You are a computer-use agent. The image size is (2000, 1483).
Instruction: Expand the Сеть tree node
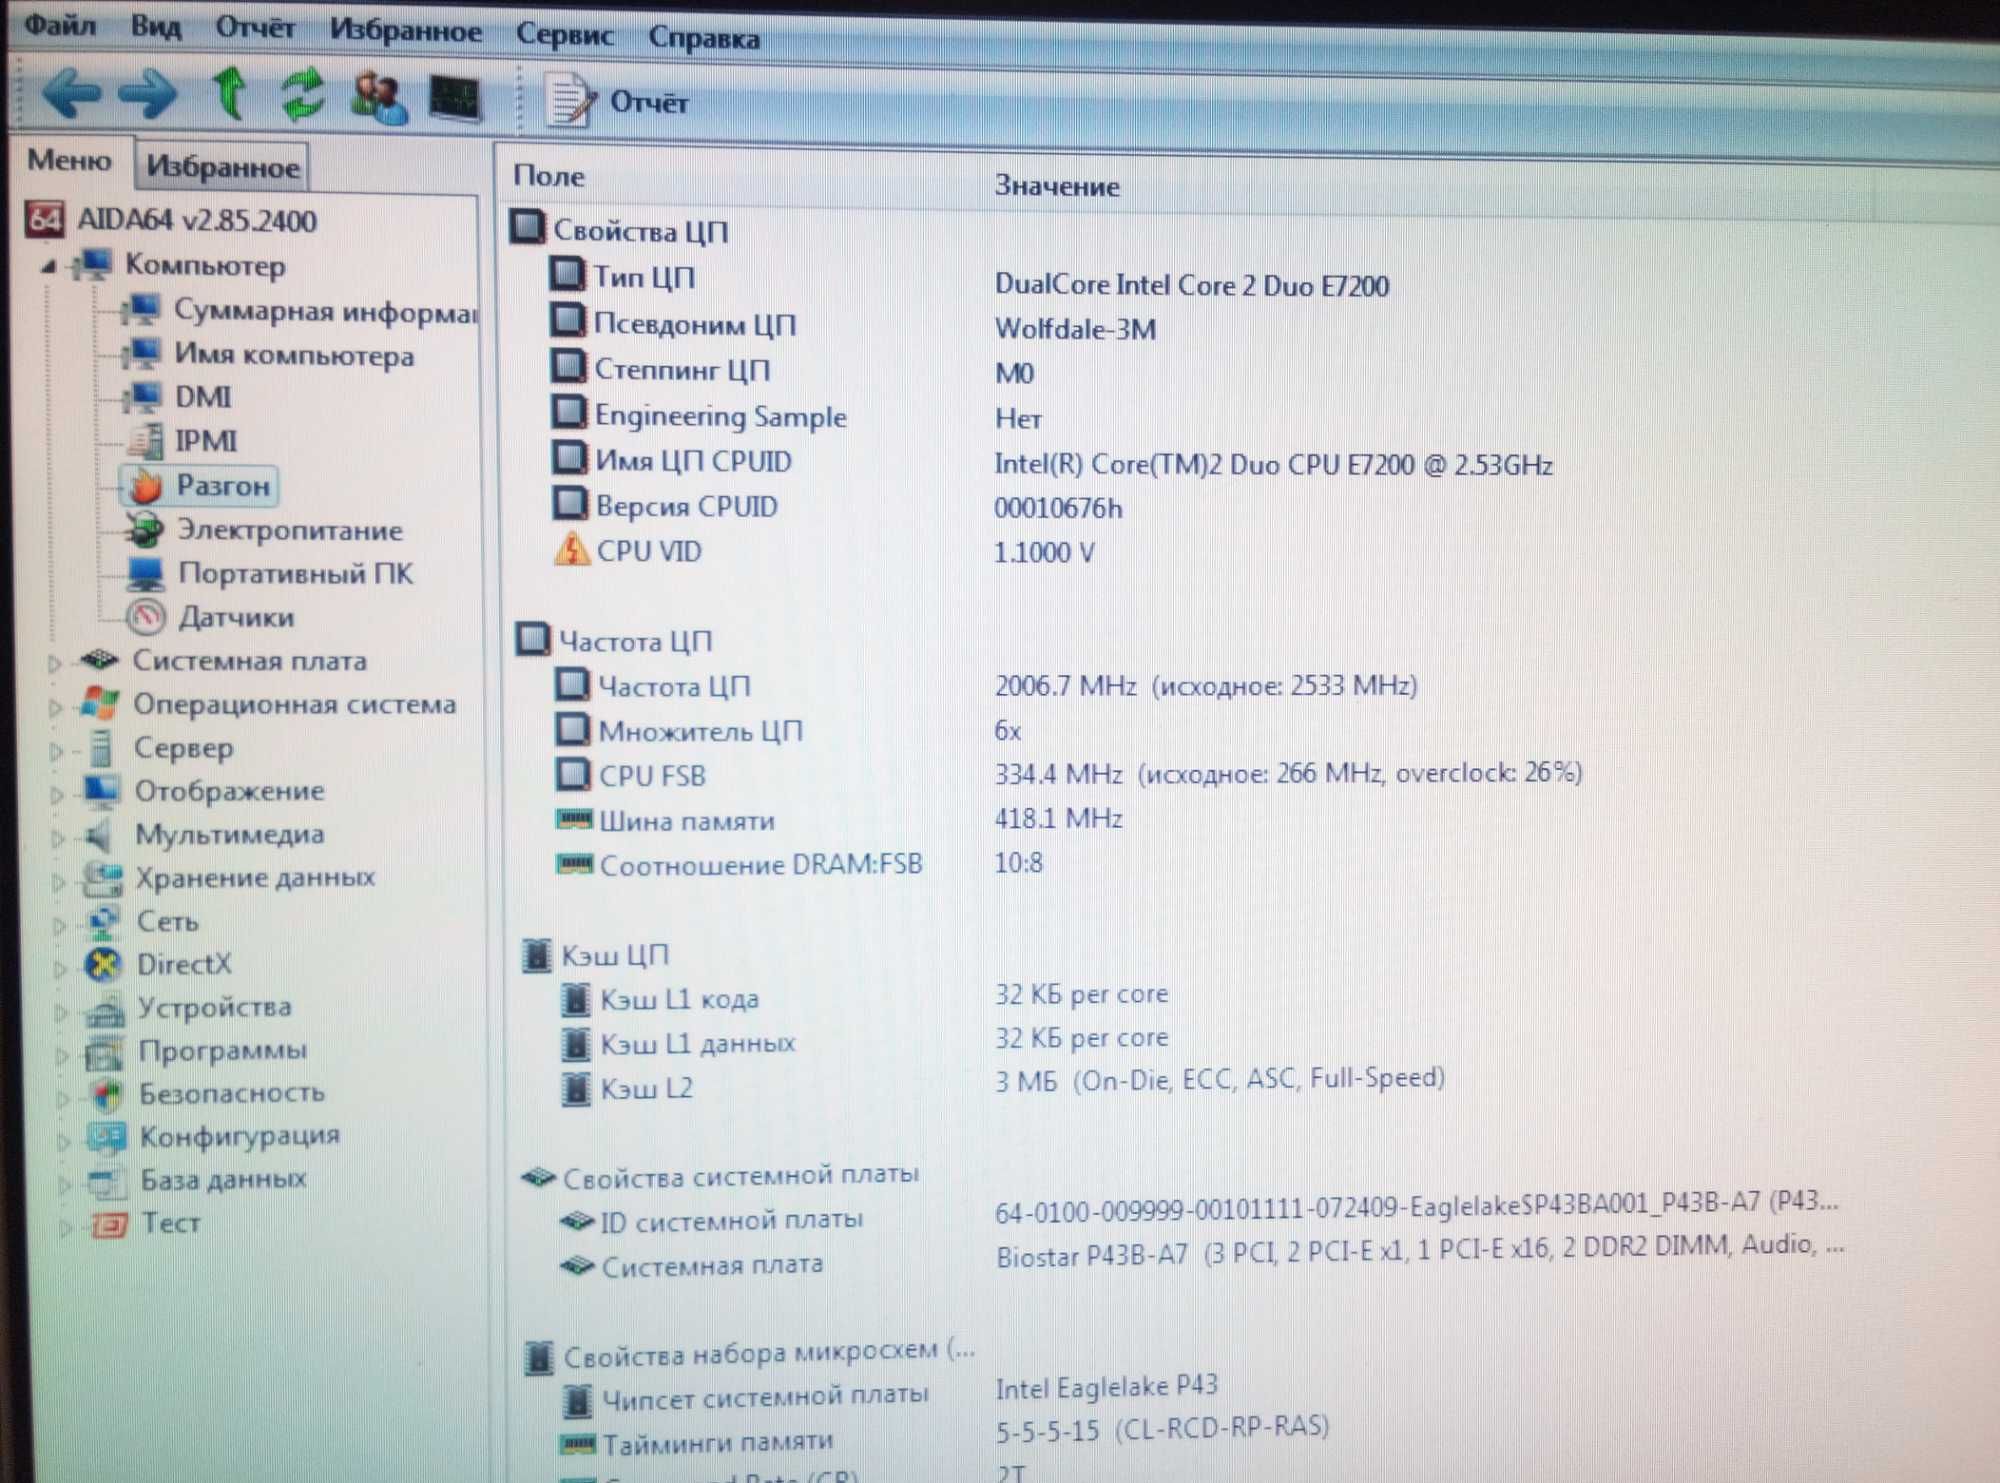click(x=60, y=924)
